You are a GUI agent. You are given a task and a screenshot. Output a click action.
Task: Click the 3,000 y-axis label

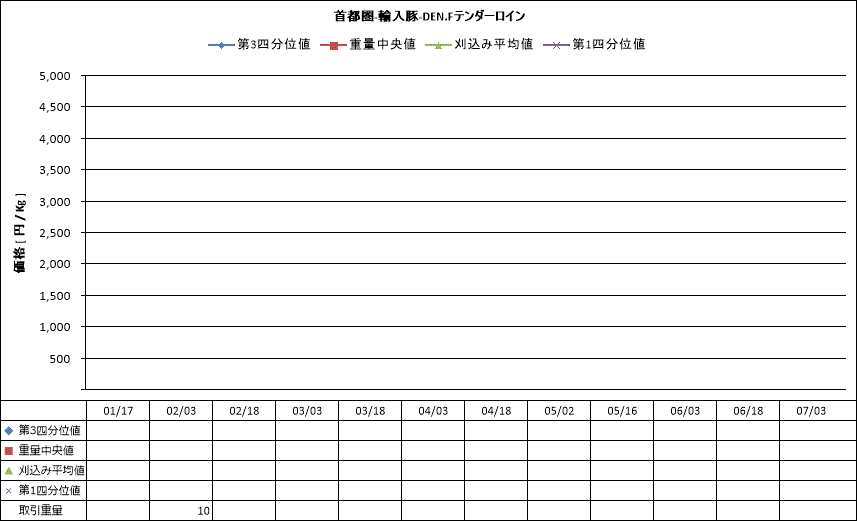point(55,202)
